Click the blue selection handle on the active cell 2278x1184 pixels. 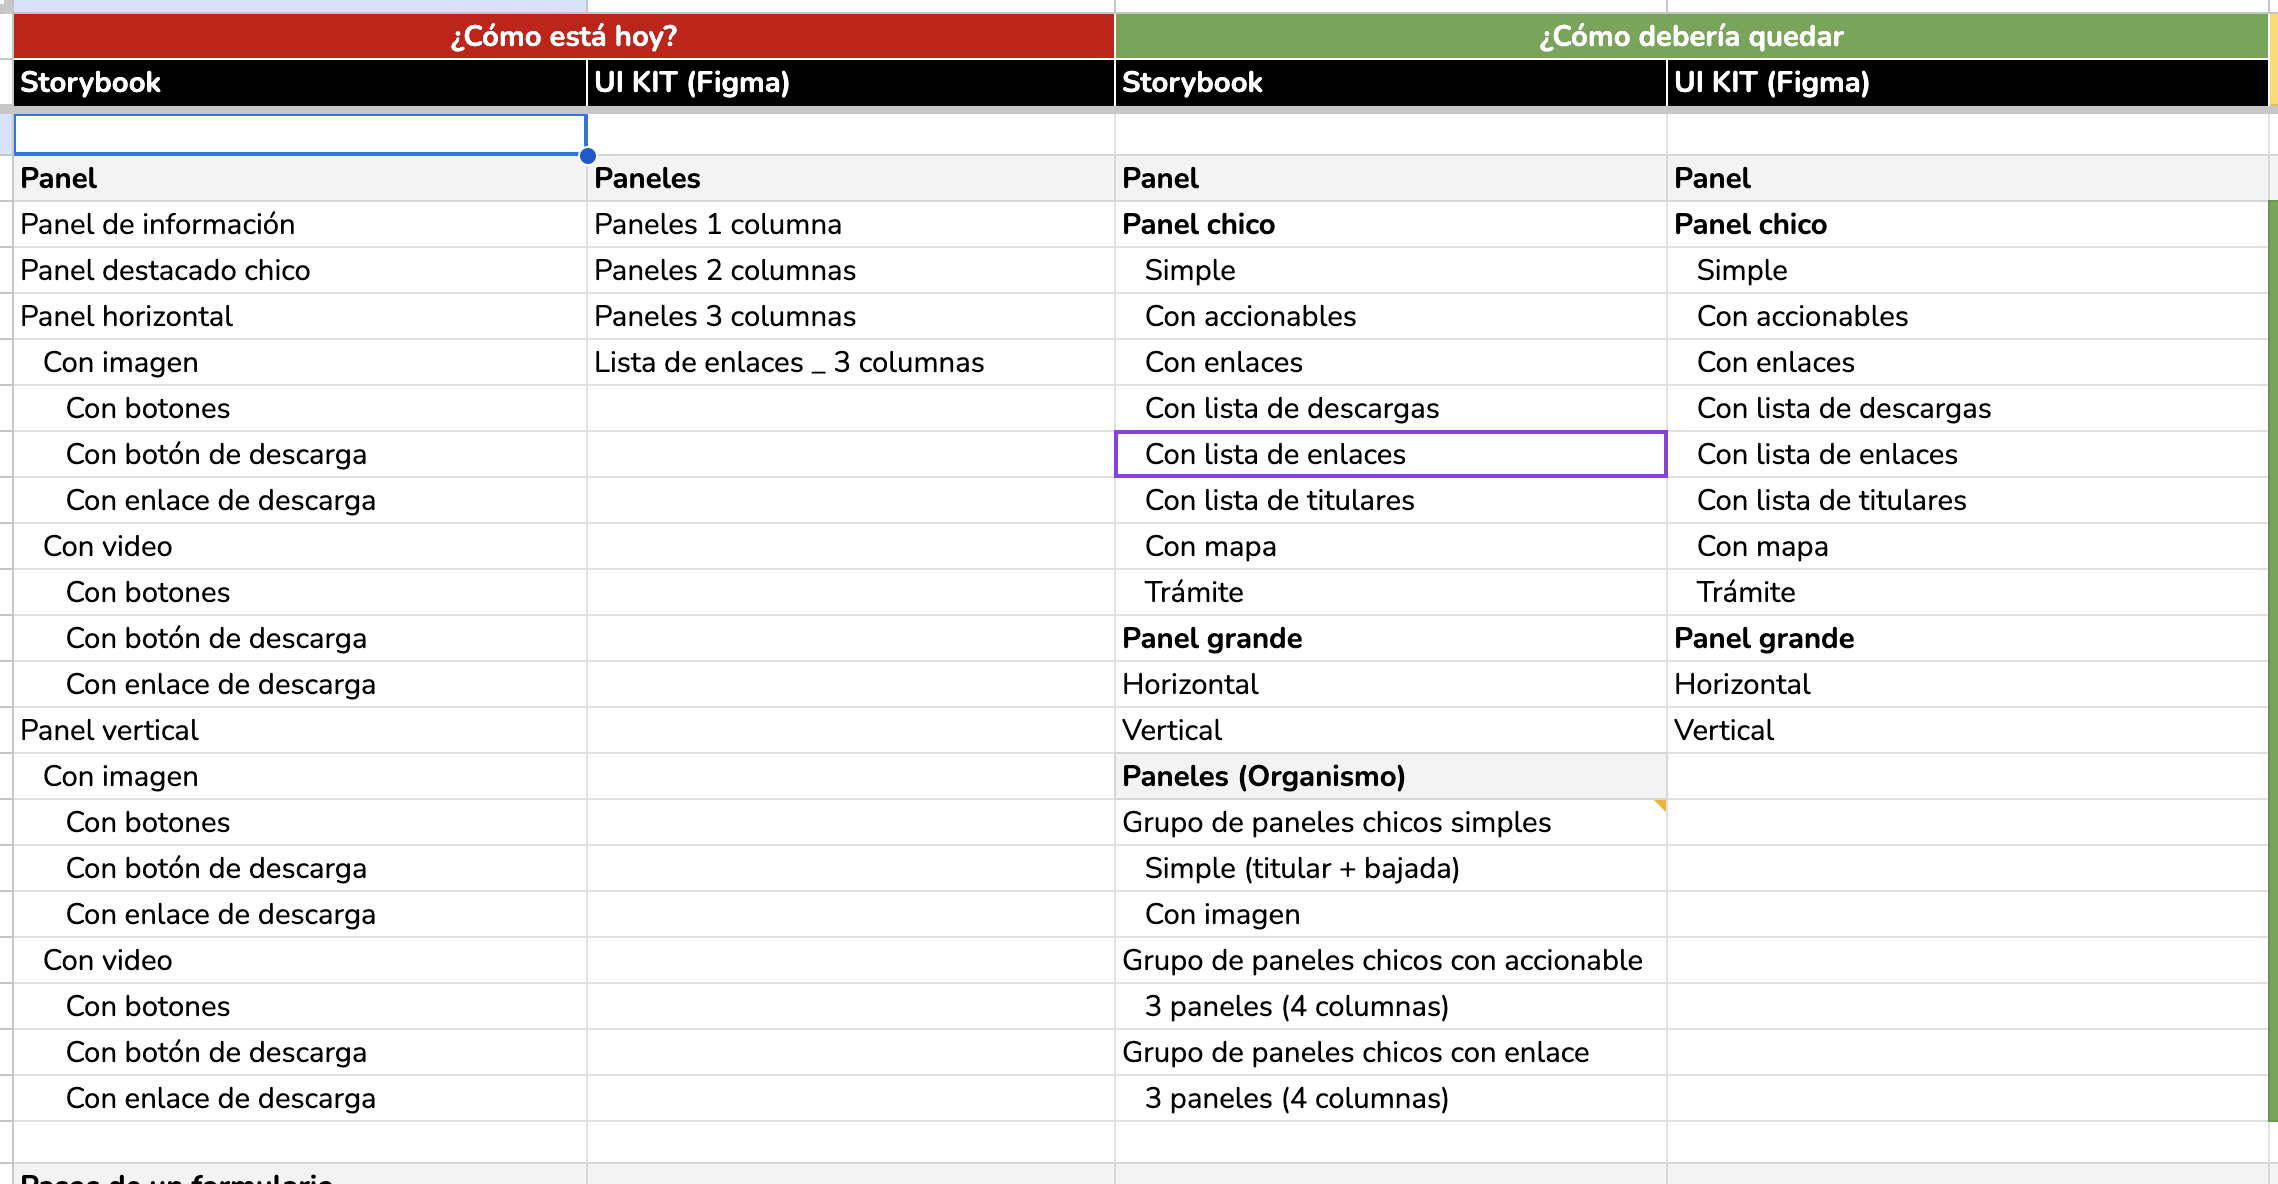point(588,155)
